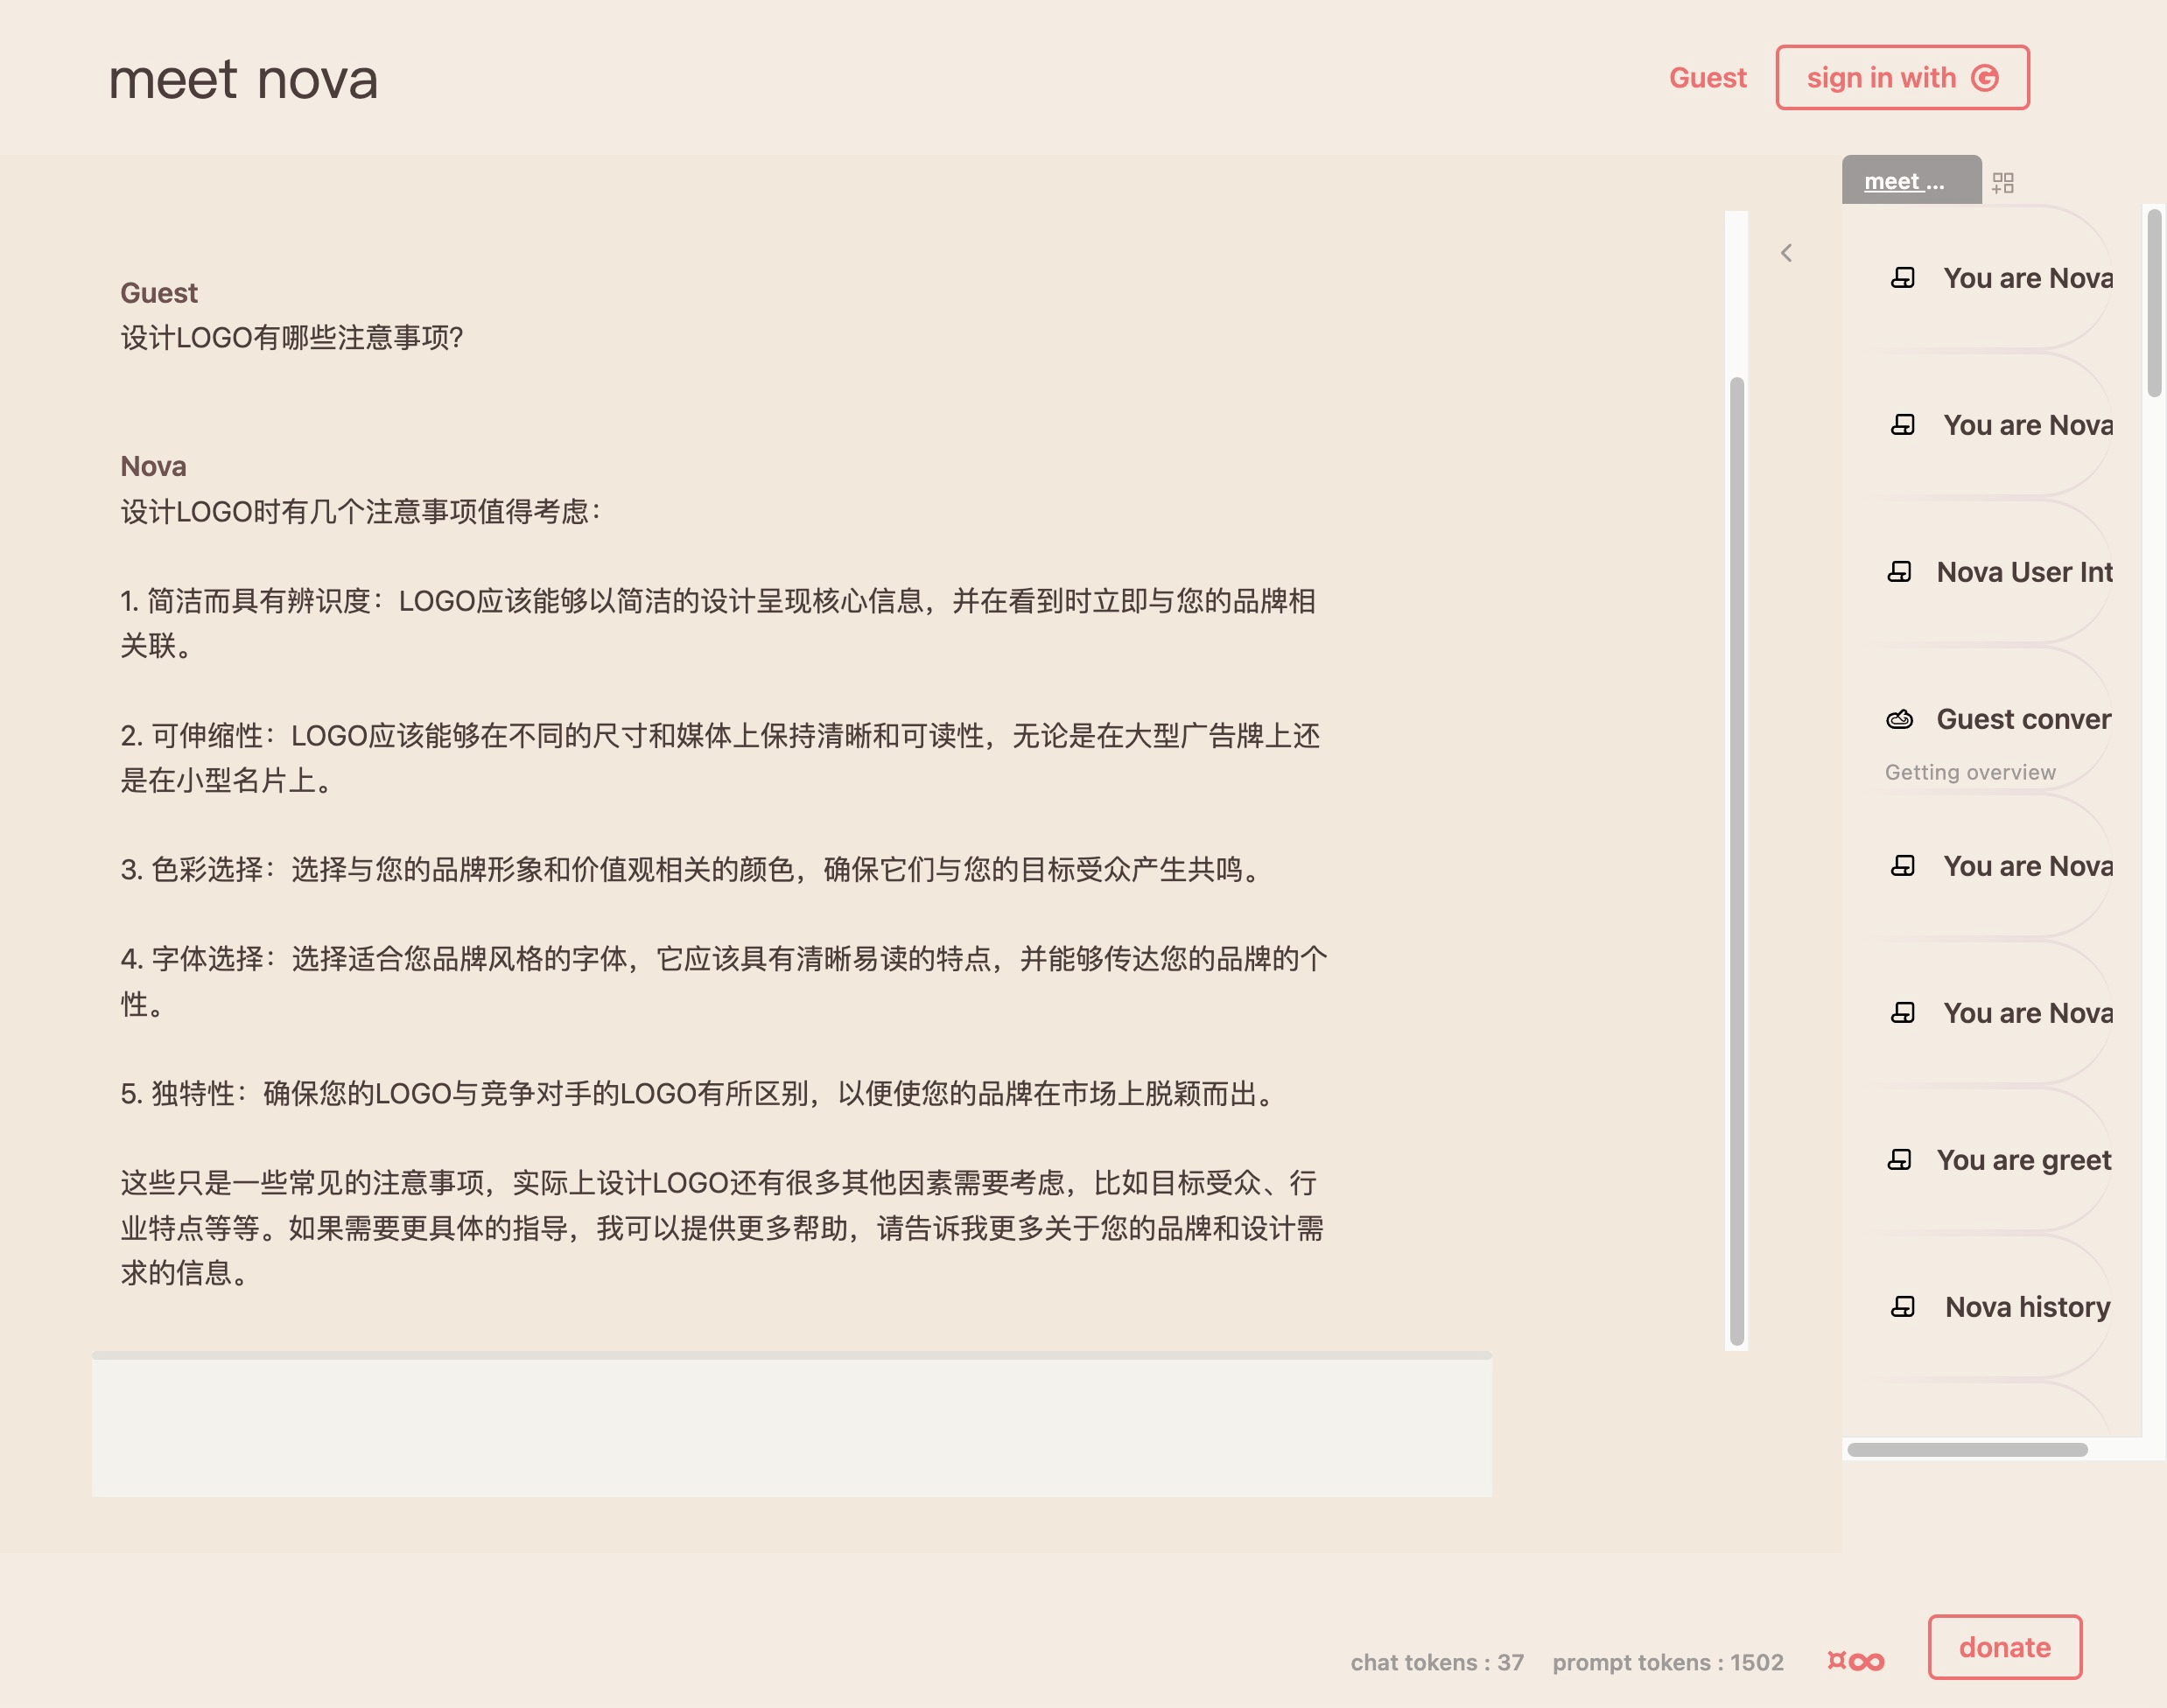2167x1708 pixels.
Task: Click the Nova chat history icon
Action: tap(1900, 1305)
